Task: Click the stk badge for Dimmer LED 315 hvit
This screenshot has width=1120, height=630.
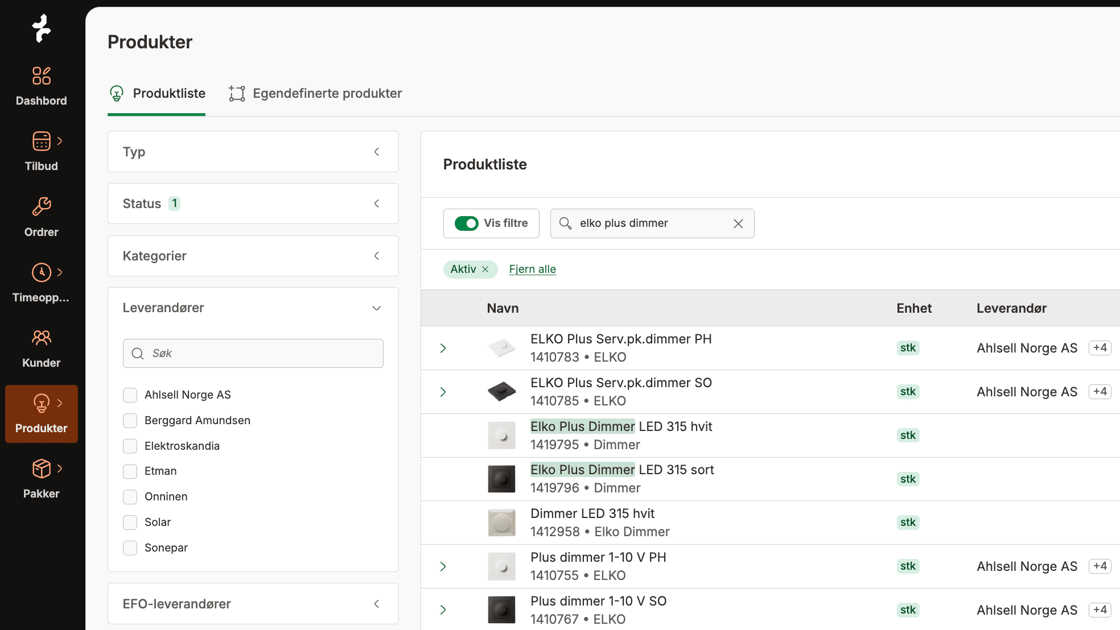Action: (x=908, y=523)
